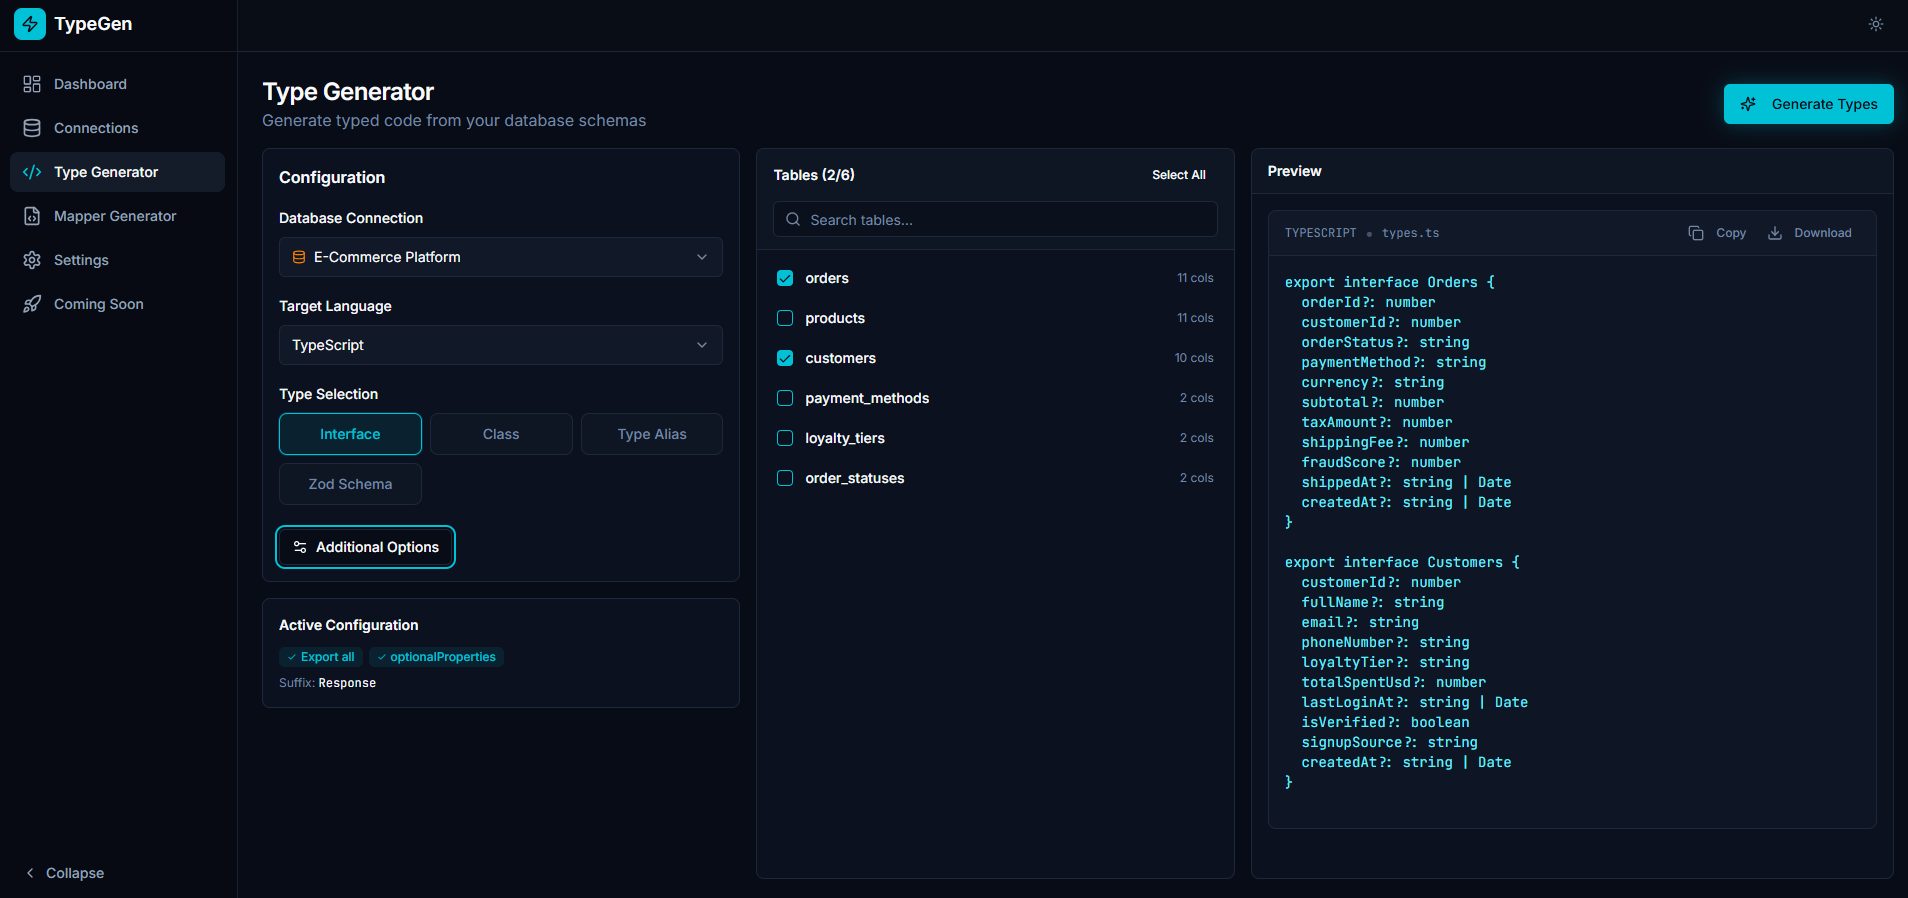Uncheck the customers table checkbox
This screenshot has height=898, width=1908.
[x=785, y=358]
